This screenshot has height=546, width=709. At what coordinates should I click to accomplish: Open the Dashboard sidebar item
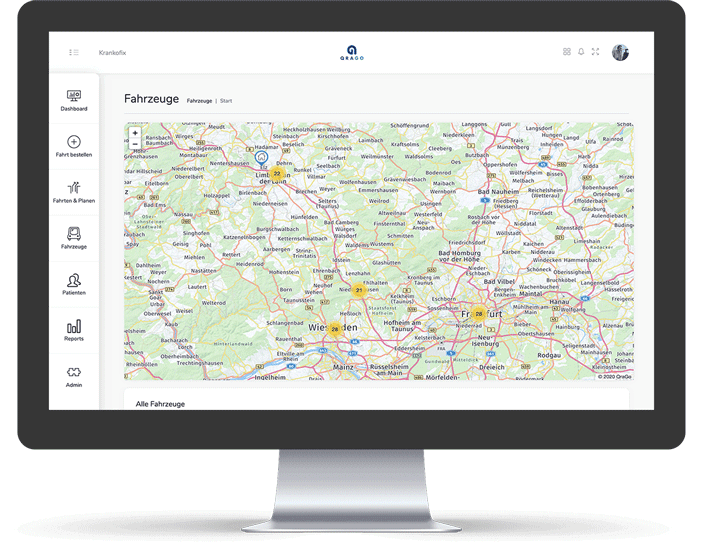74,100
